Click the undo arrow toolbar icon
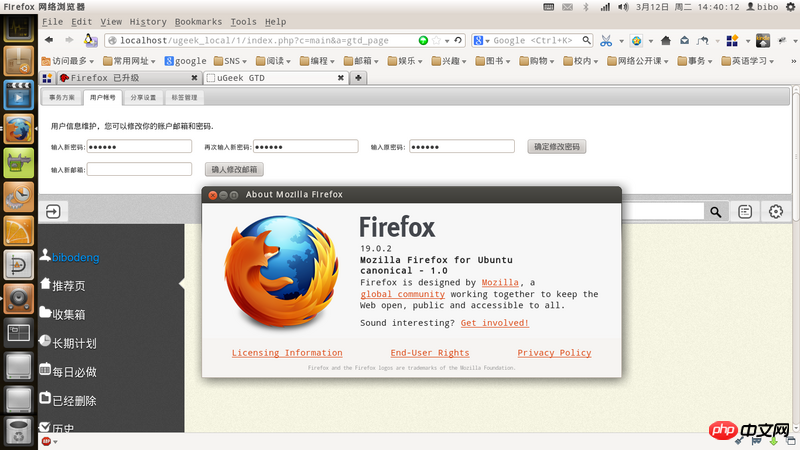This screenshot has height=450, width=800. [x=703, y=41]
